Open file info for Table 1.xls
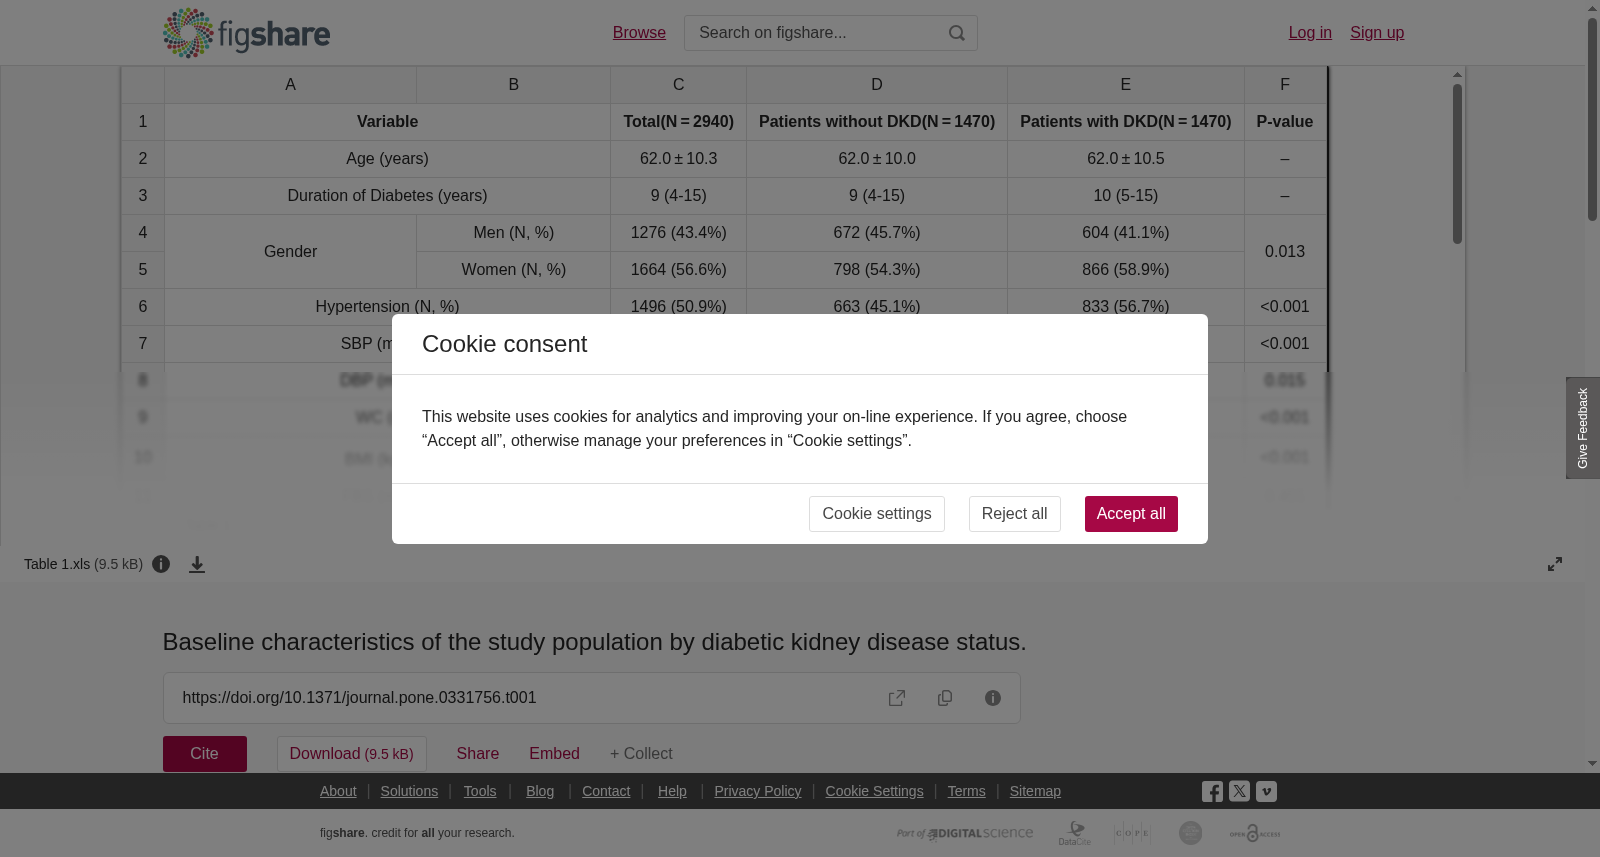1600x857 pixels. [161, 564]
